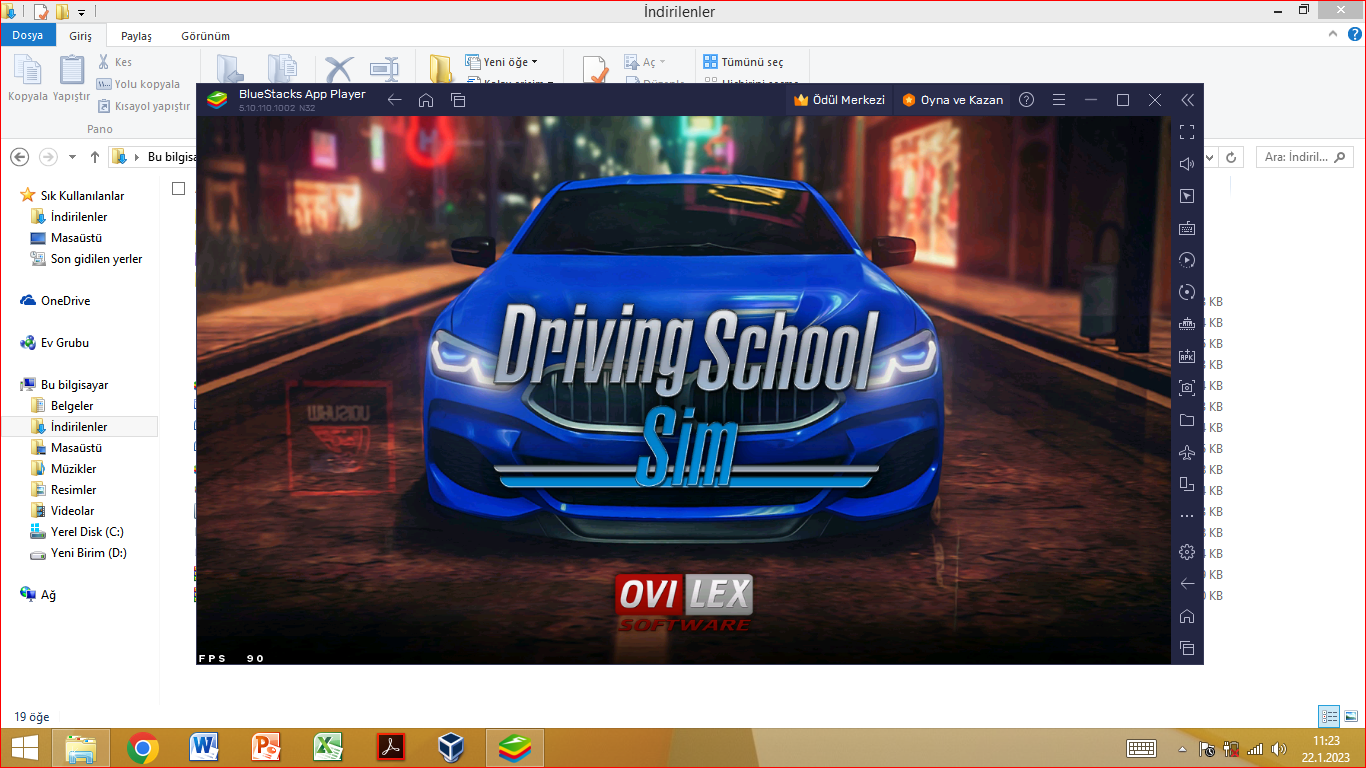Click the BlueStacks title bar back arrow
This screenshot has width=1366, height=768.
tap(395, 100)
